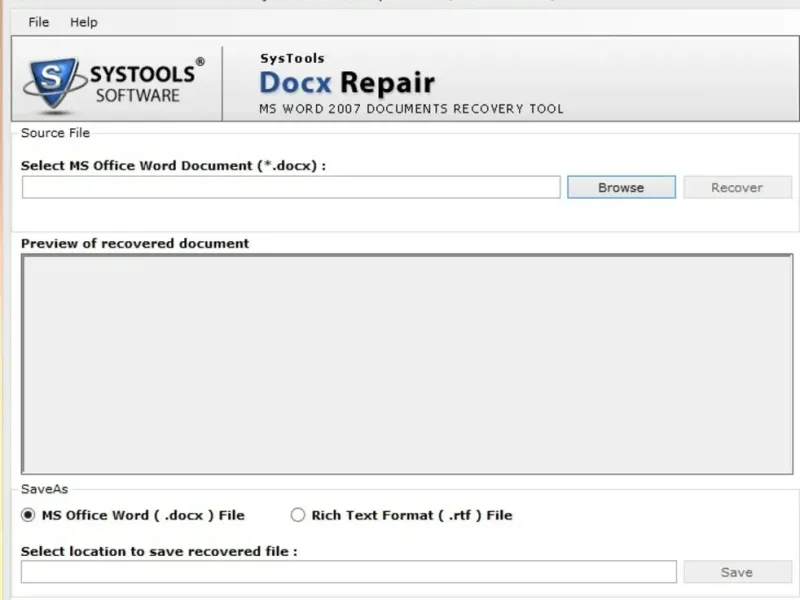Click the Save button
The image size is (800, 600).
(737, 572)
